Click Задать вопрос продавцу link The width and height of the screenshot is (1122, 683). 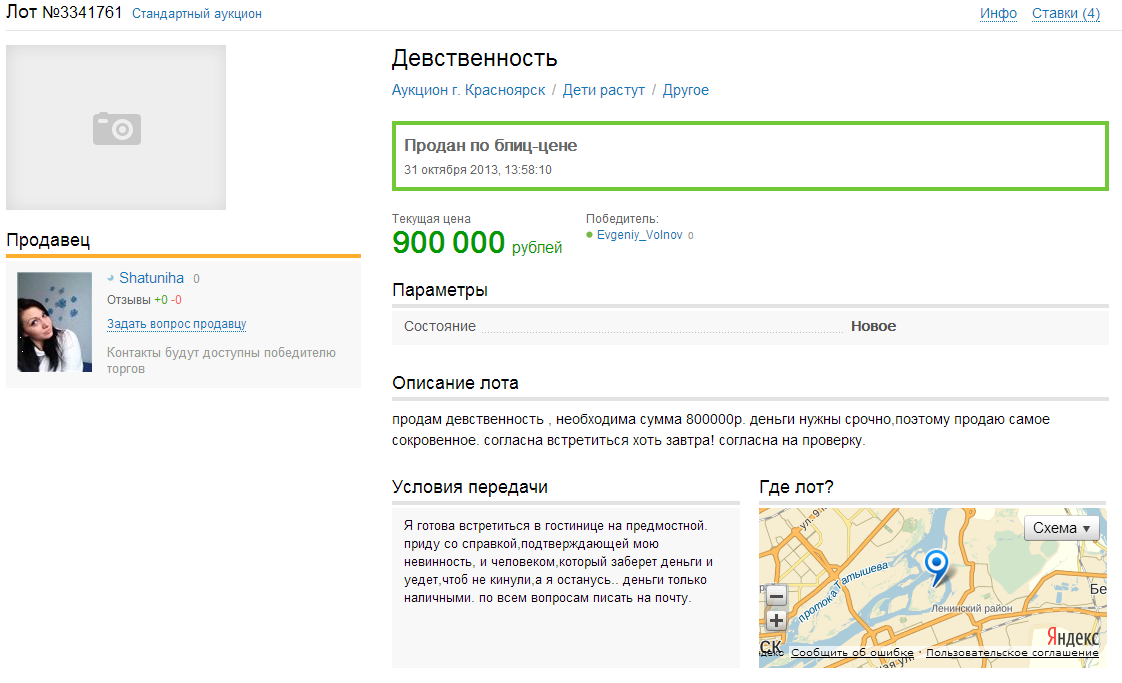pyautogui.click(x=176, y=324)
